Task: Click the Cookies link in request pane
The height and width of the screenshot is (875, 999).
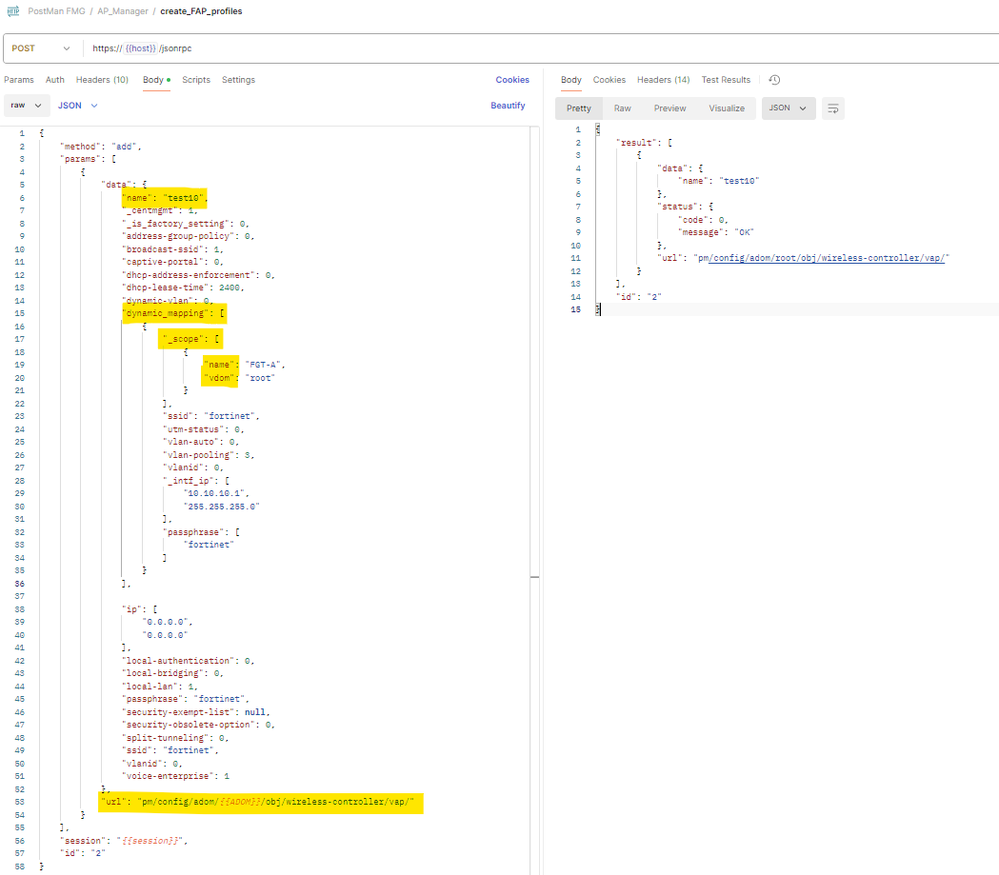Action: (512, 80)
